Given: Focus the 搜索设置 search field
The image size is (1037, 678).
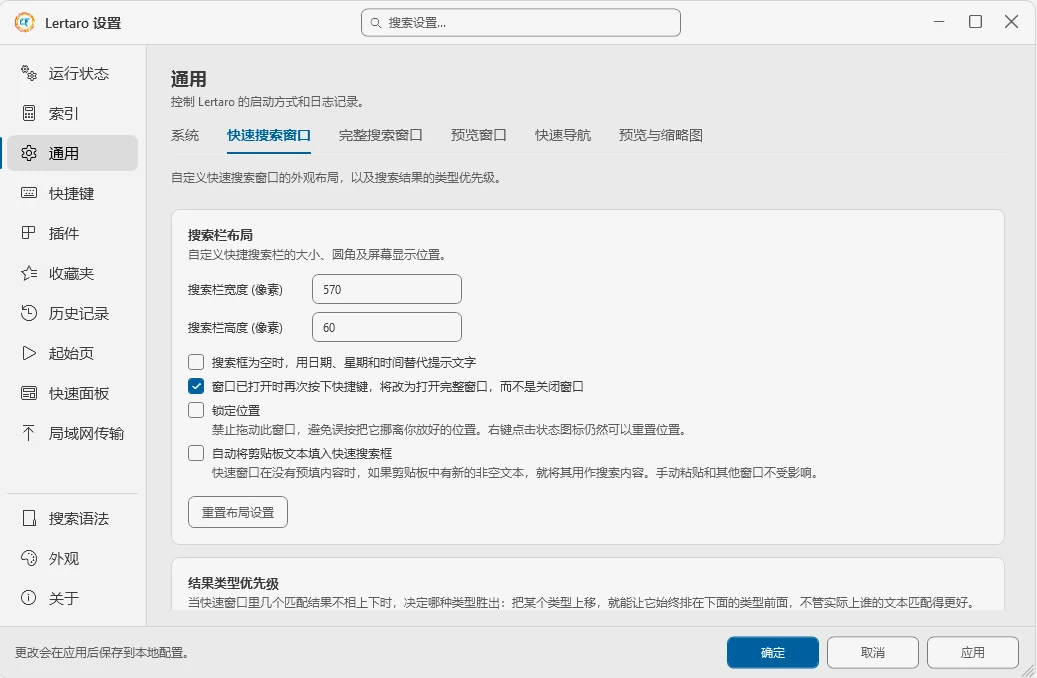Looking at the screenshot, I should 520,22.
